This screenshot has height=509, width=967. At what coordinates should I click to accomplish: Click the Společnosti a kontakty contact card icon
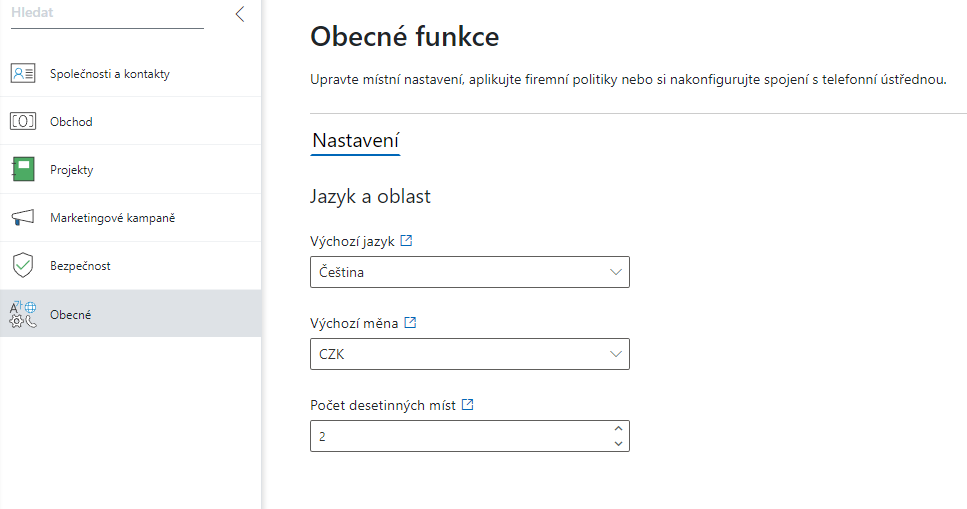point(23,73)
